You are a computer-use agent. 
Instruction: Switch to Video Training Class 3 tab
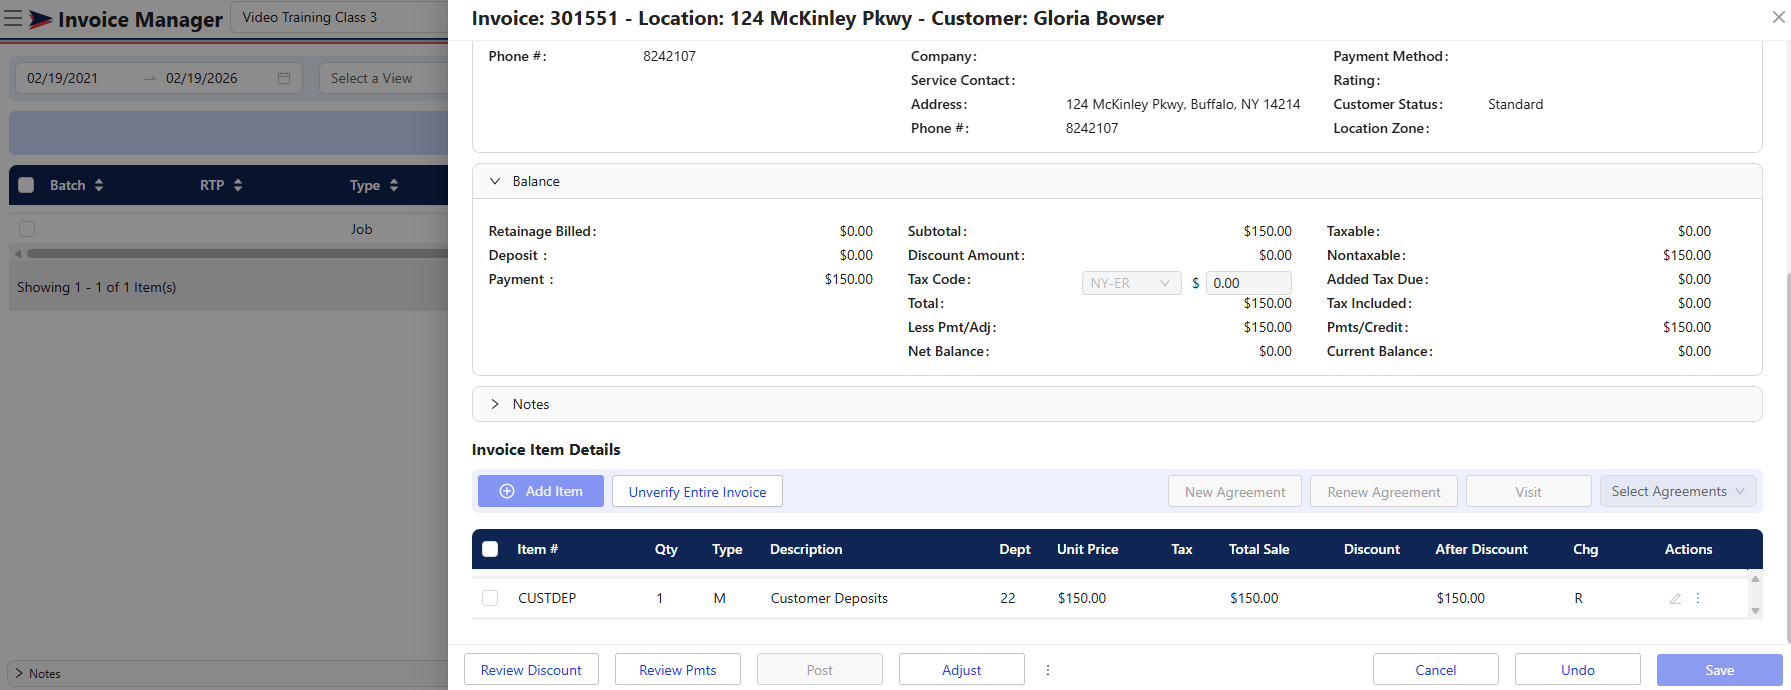click(x=310, y=17)
